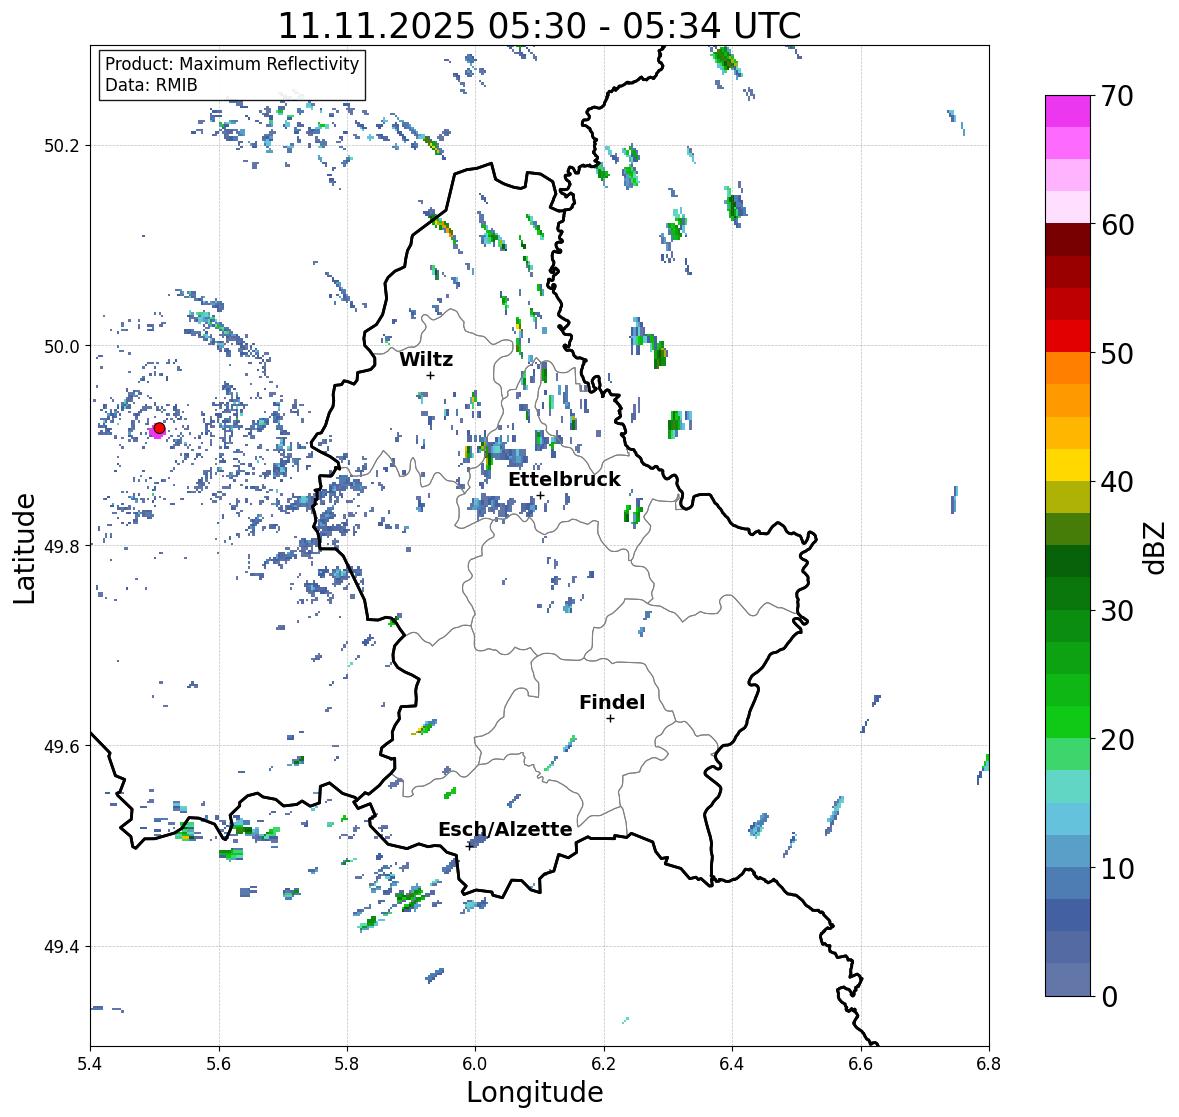
Task: Click the 70 colorbar tick label
Action: pyautogui.click(x=1117, y=96)
